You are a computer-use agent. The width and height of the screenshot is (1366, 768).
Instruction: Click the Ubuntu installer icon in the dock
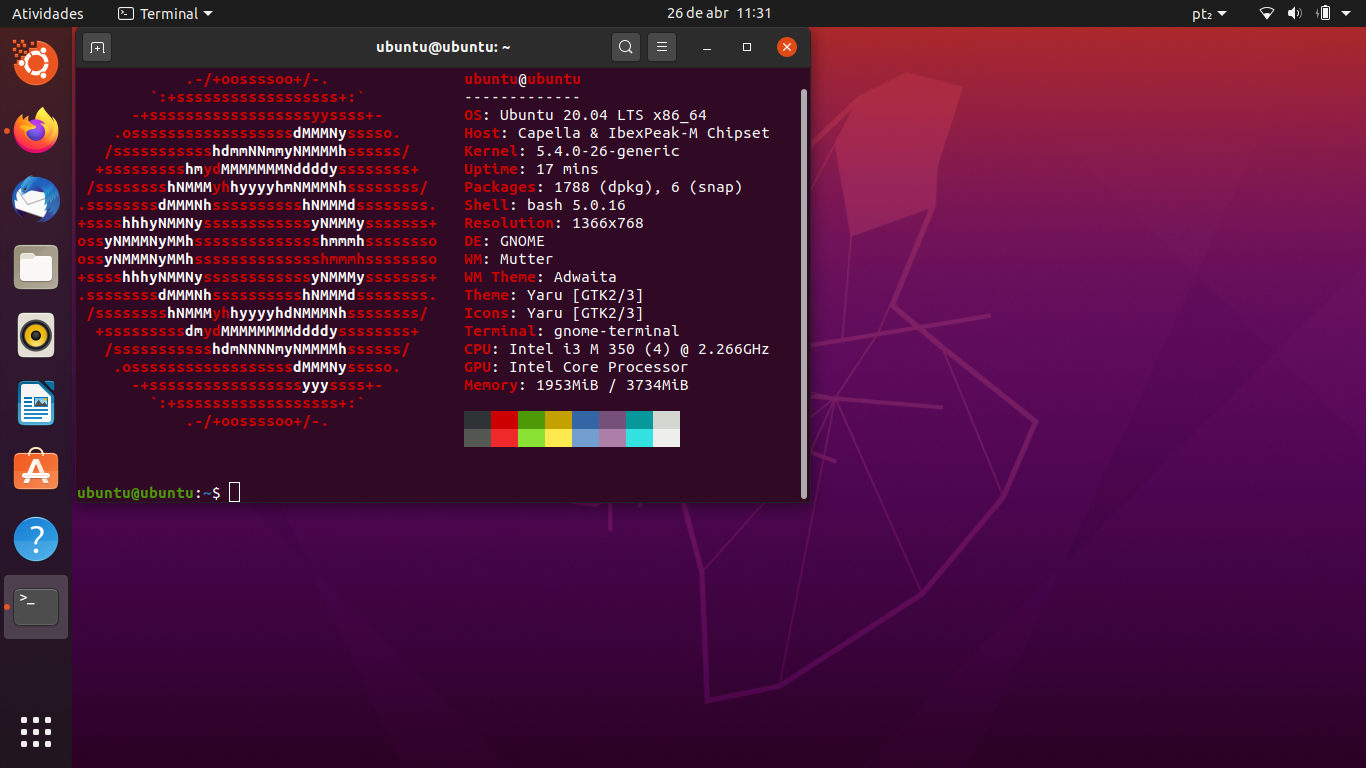tap(36, 63)
